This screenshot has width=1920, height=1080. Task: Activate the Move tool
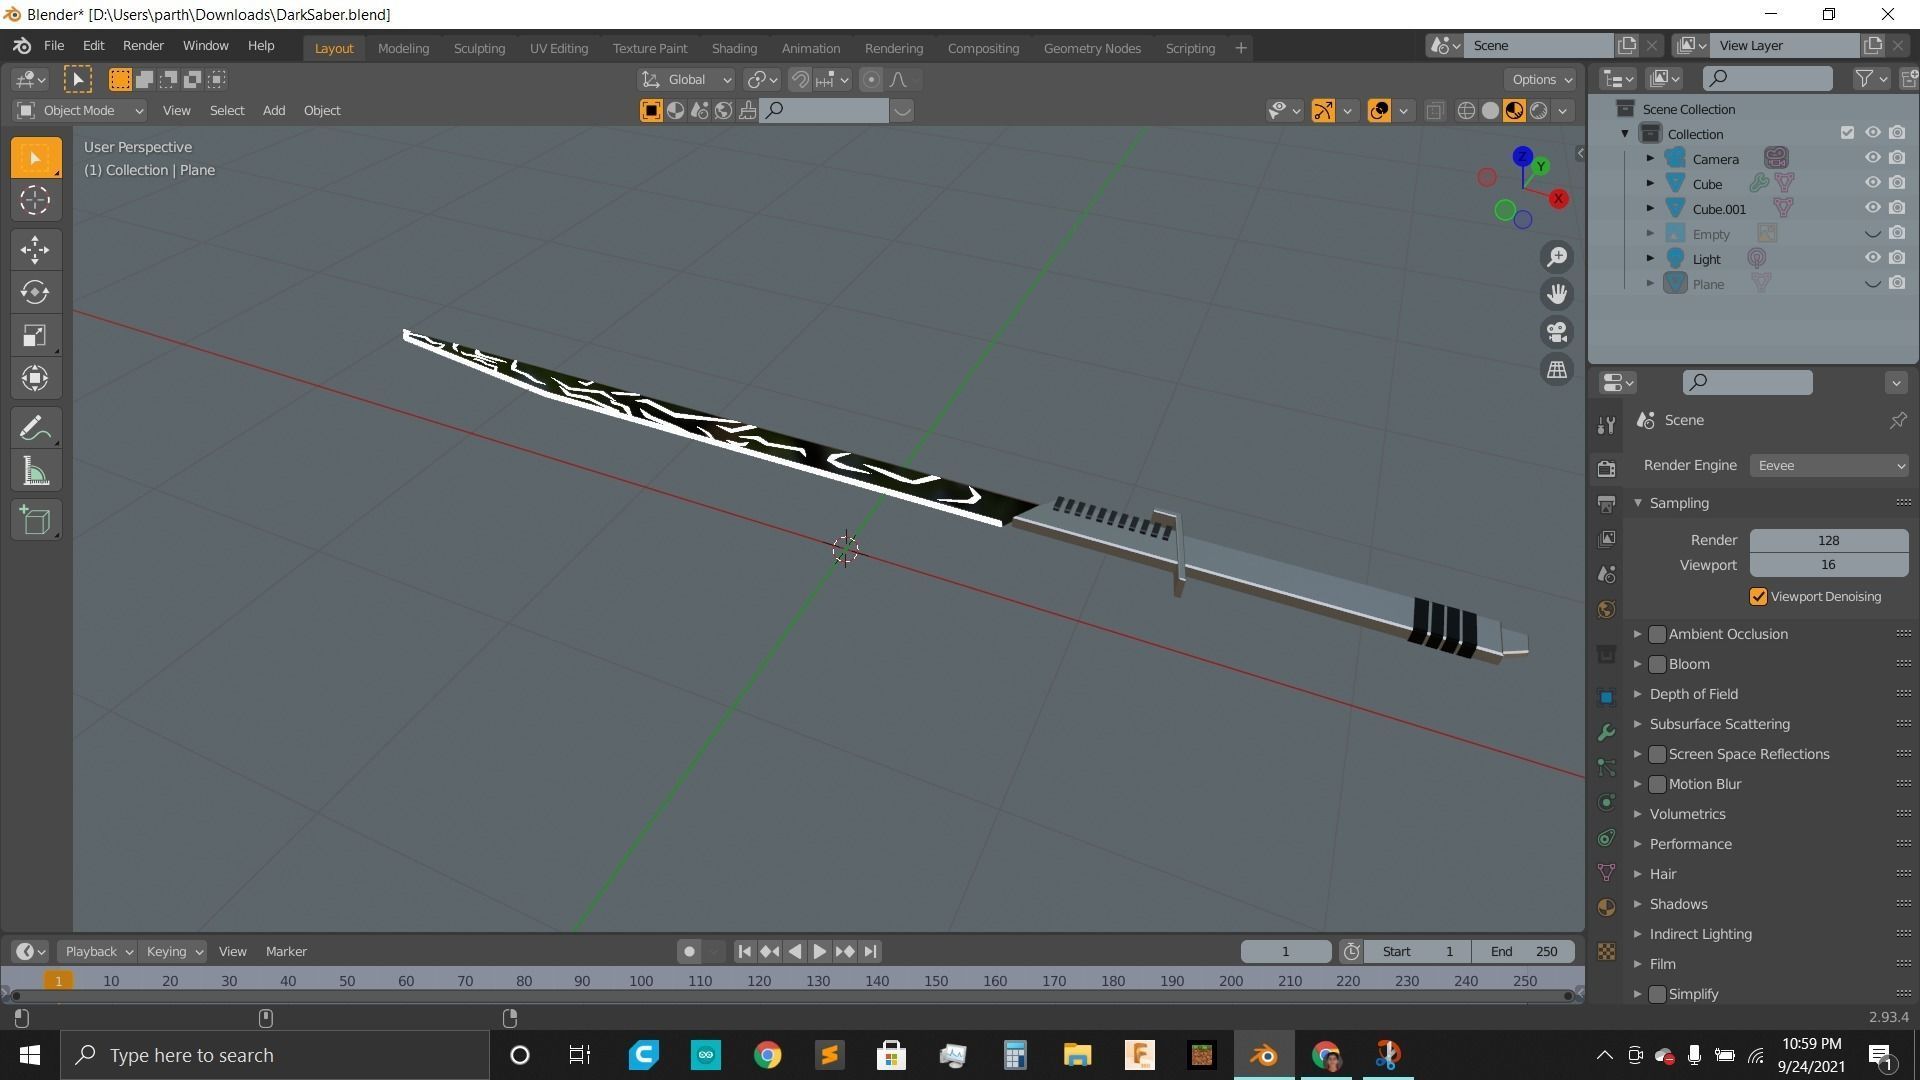36,250
